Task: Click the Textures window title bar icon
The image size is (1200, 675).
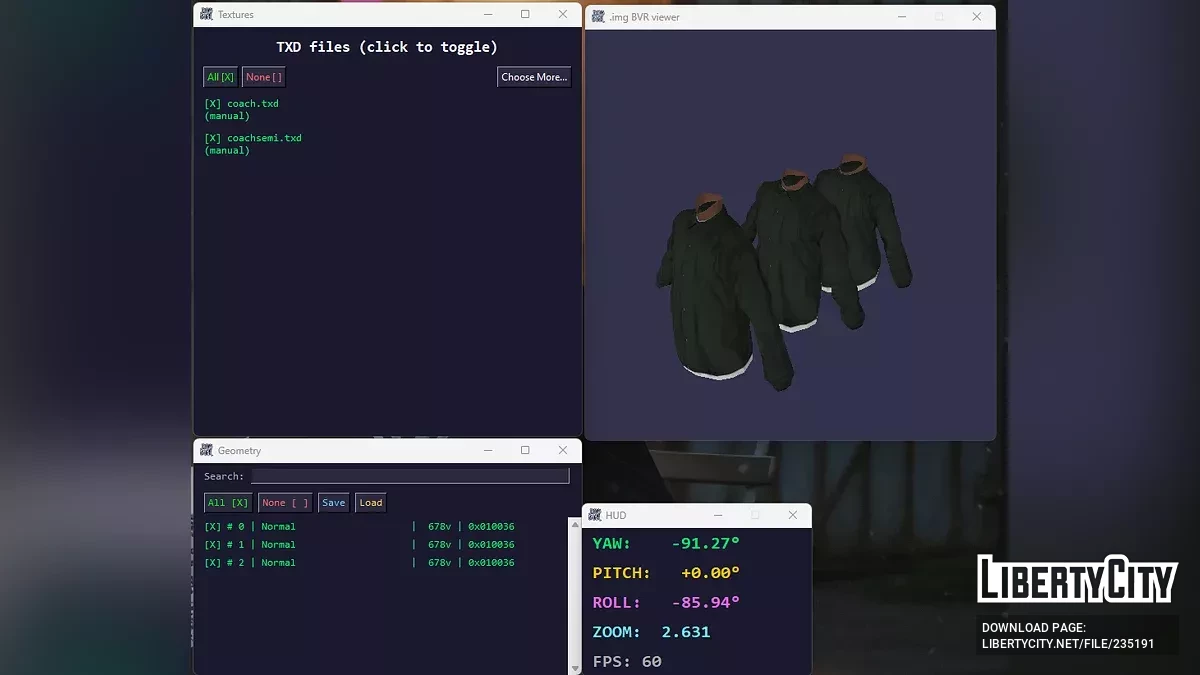Action: click(206, 15)
